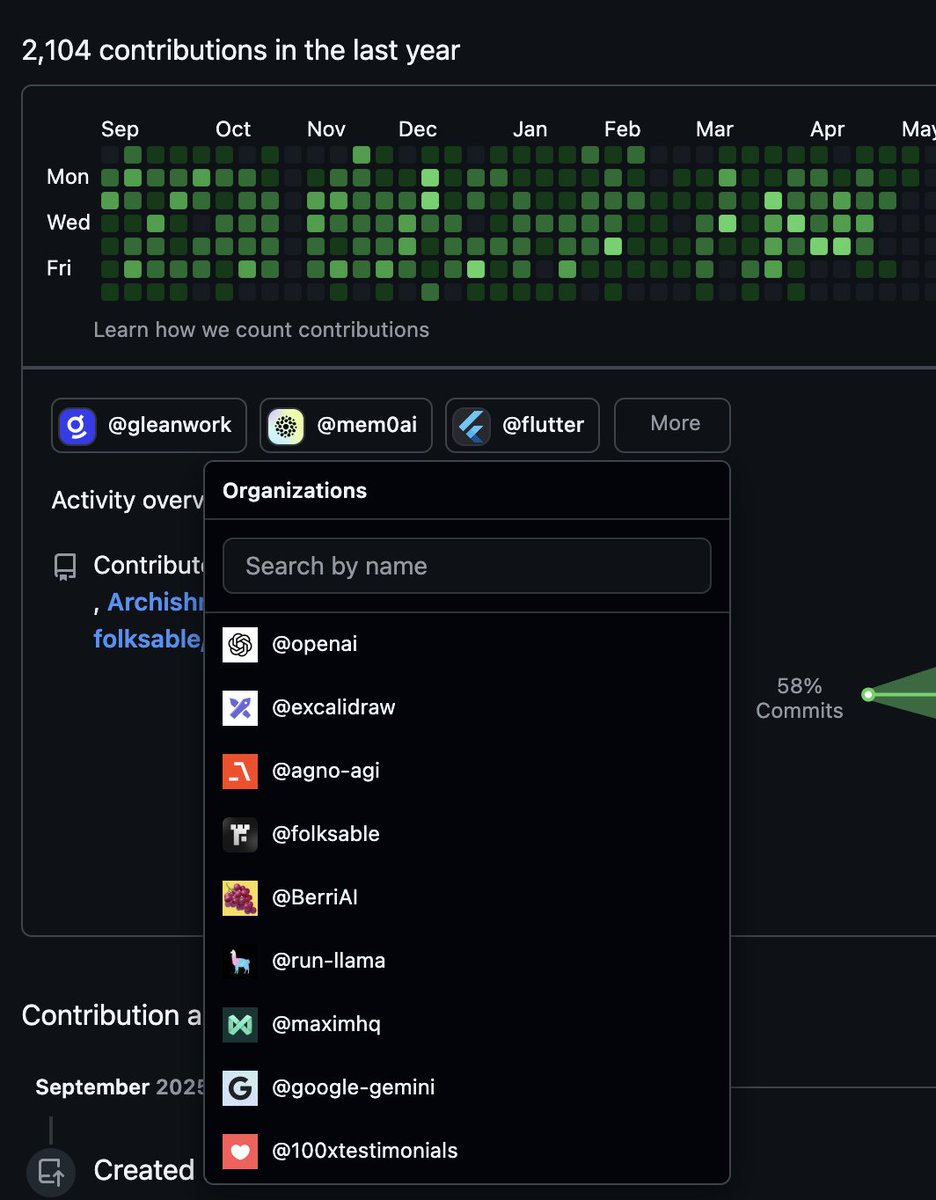Click the mem0ai logo icon
936x1200 pixels.
click(x=286, y=426)
